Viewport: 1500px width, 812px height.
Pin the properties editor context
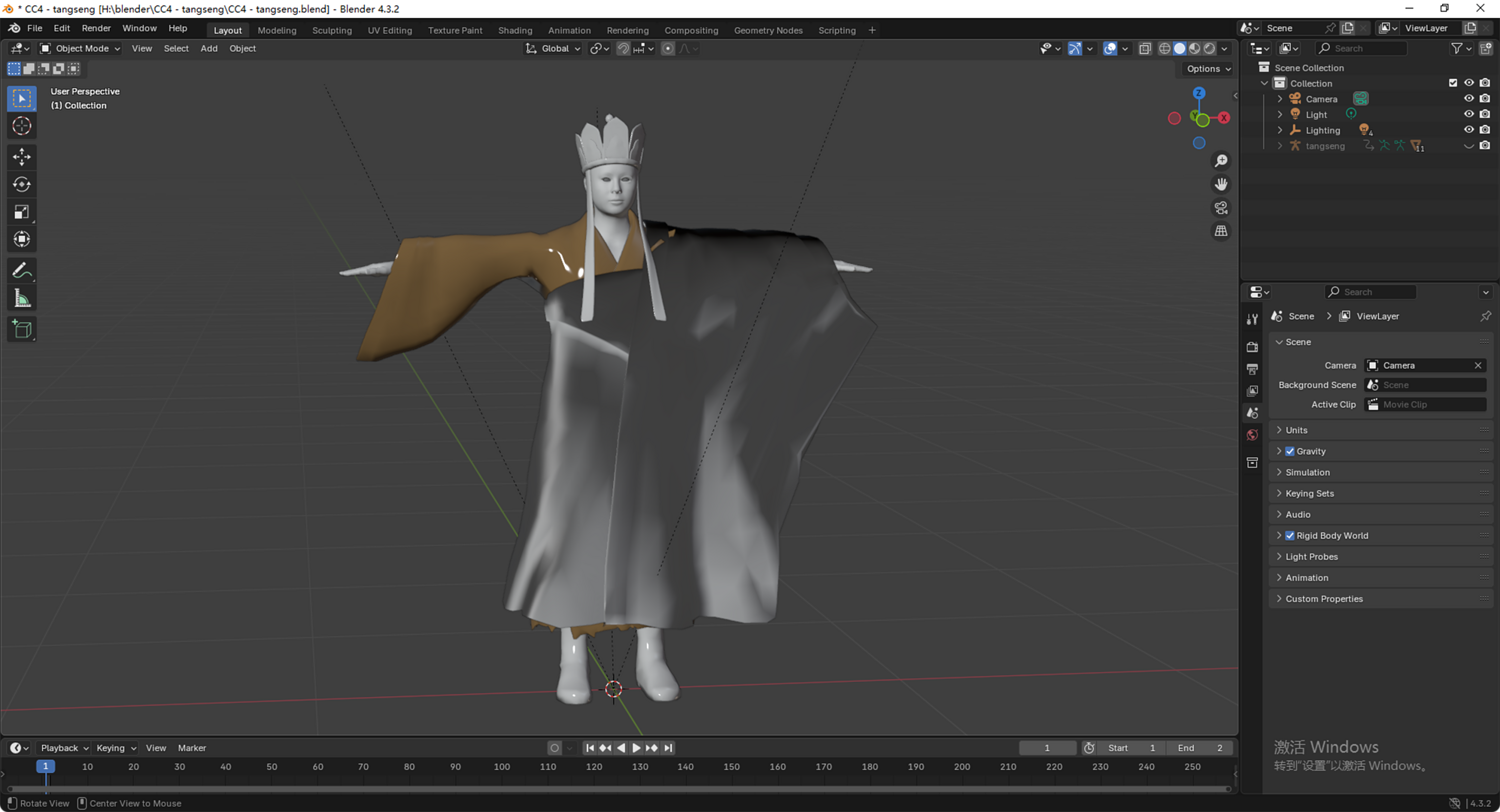pyautogui.click(x=1485, y=316)
